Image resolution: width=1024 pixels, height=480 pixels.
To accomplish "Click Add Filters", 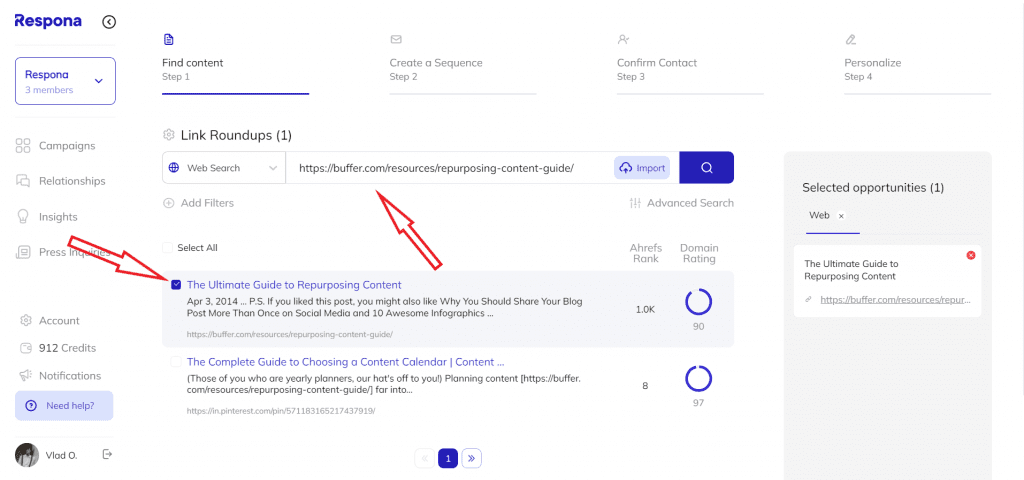I will pyautogui.click(x=199, y=203).
